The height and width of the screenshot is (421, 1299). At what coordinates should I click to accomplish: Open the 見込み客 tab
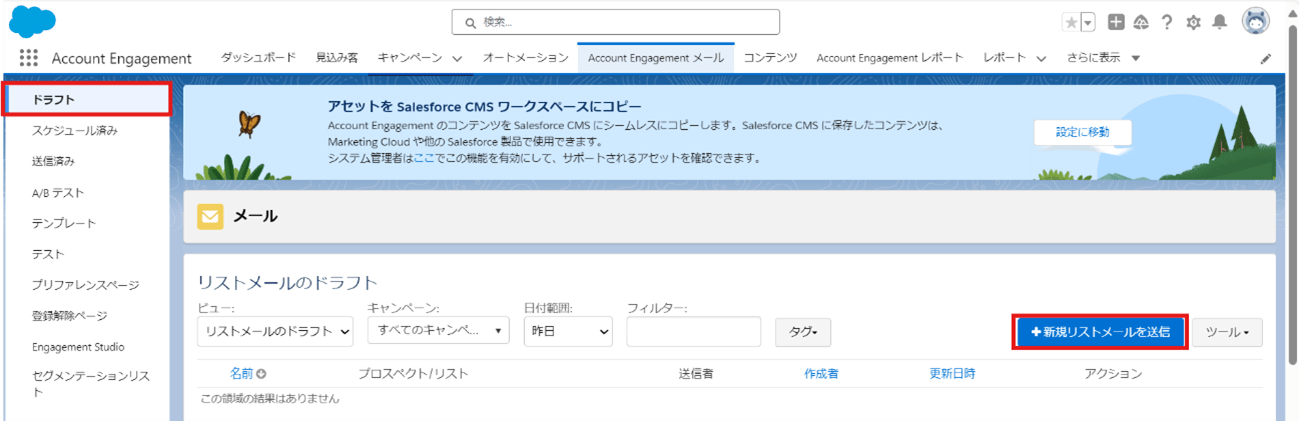click(x=337, y=58)
